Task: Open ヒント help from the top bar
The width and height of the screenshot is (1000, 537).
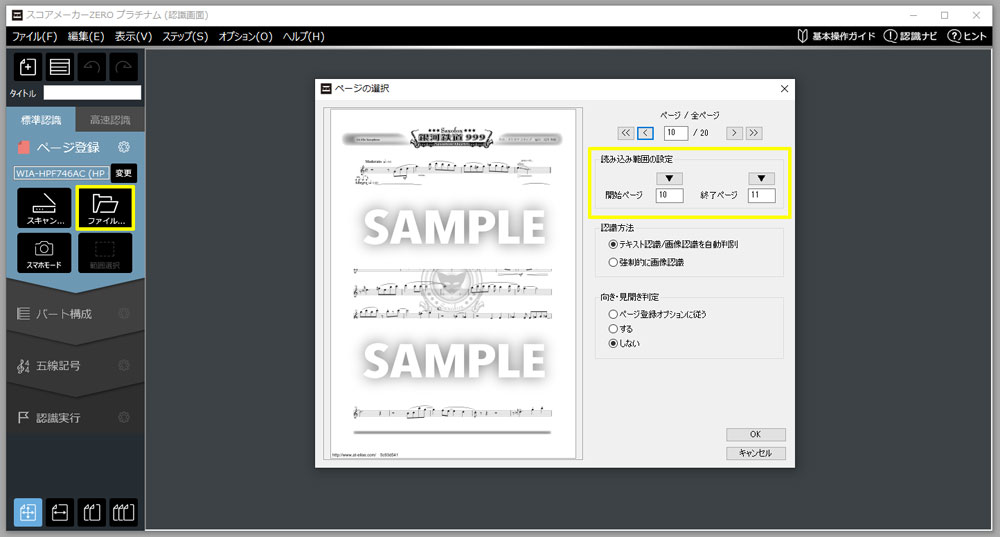Action: point(967,36)
